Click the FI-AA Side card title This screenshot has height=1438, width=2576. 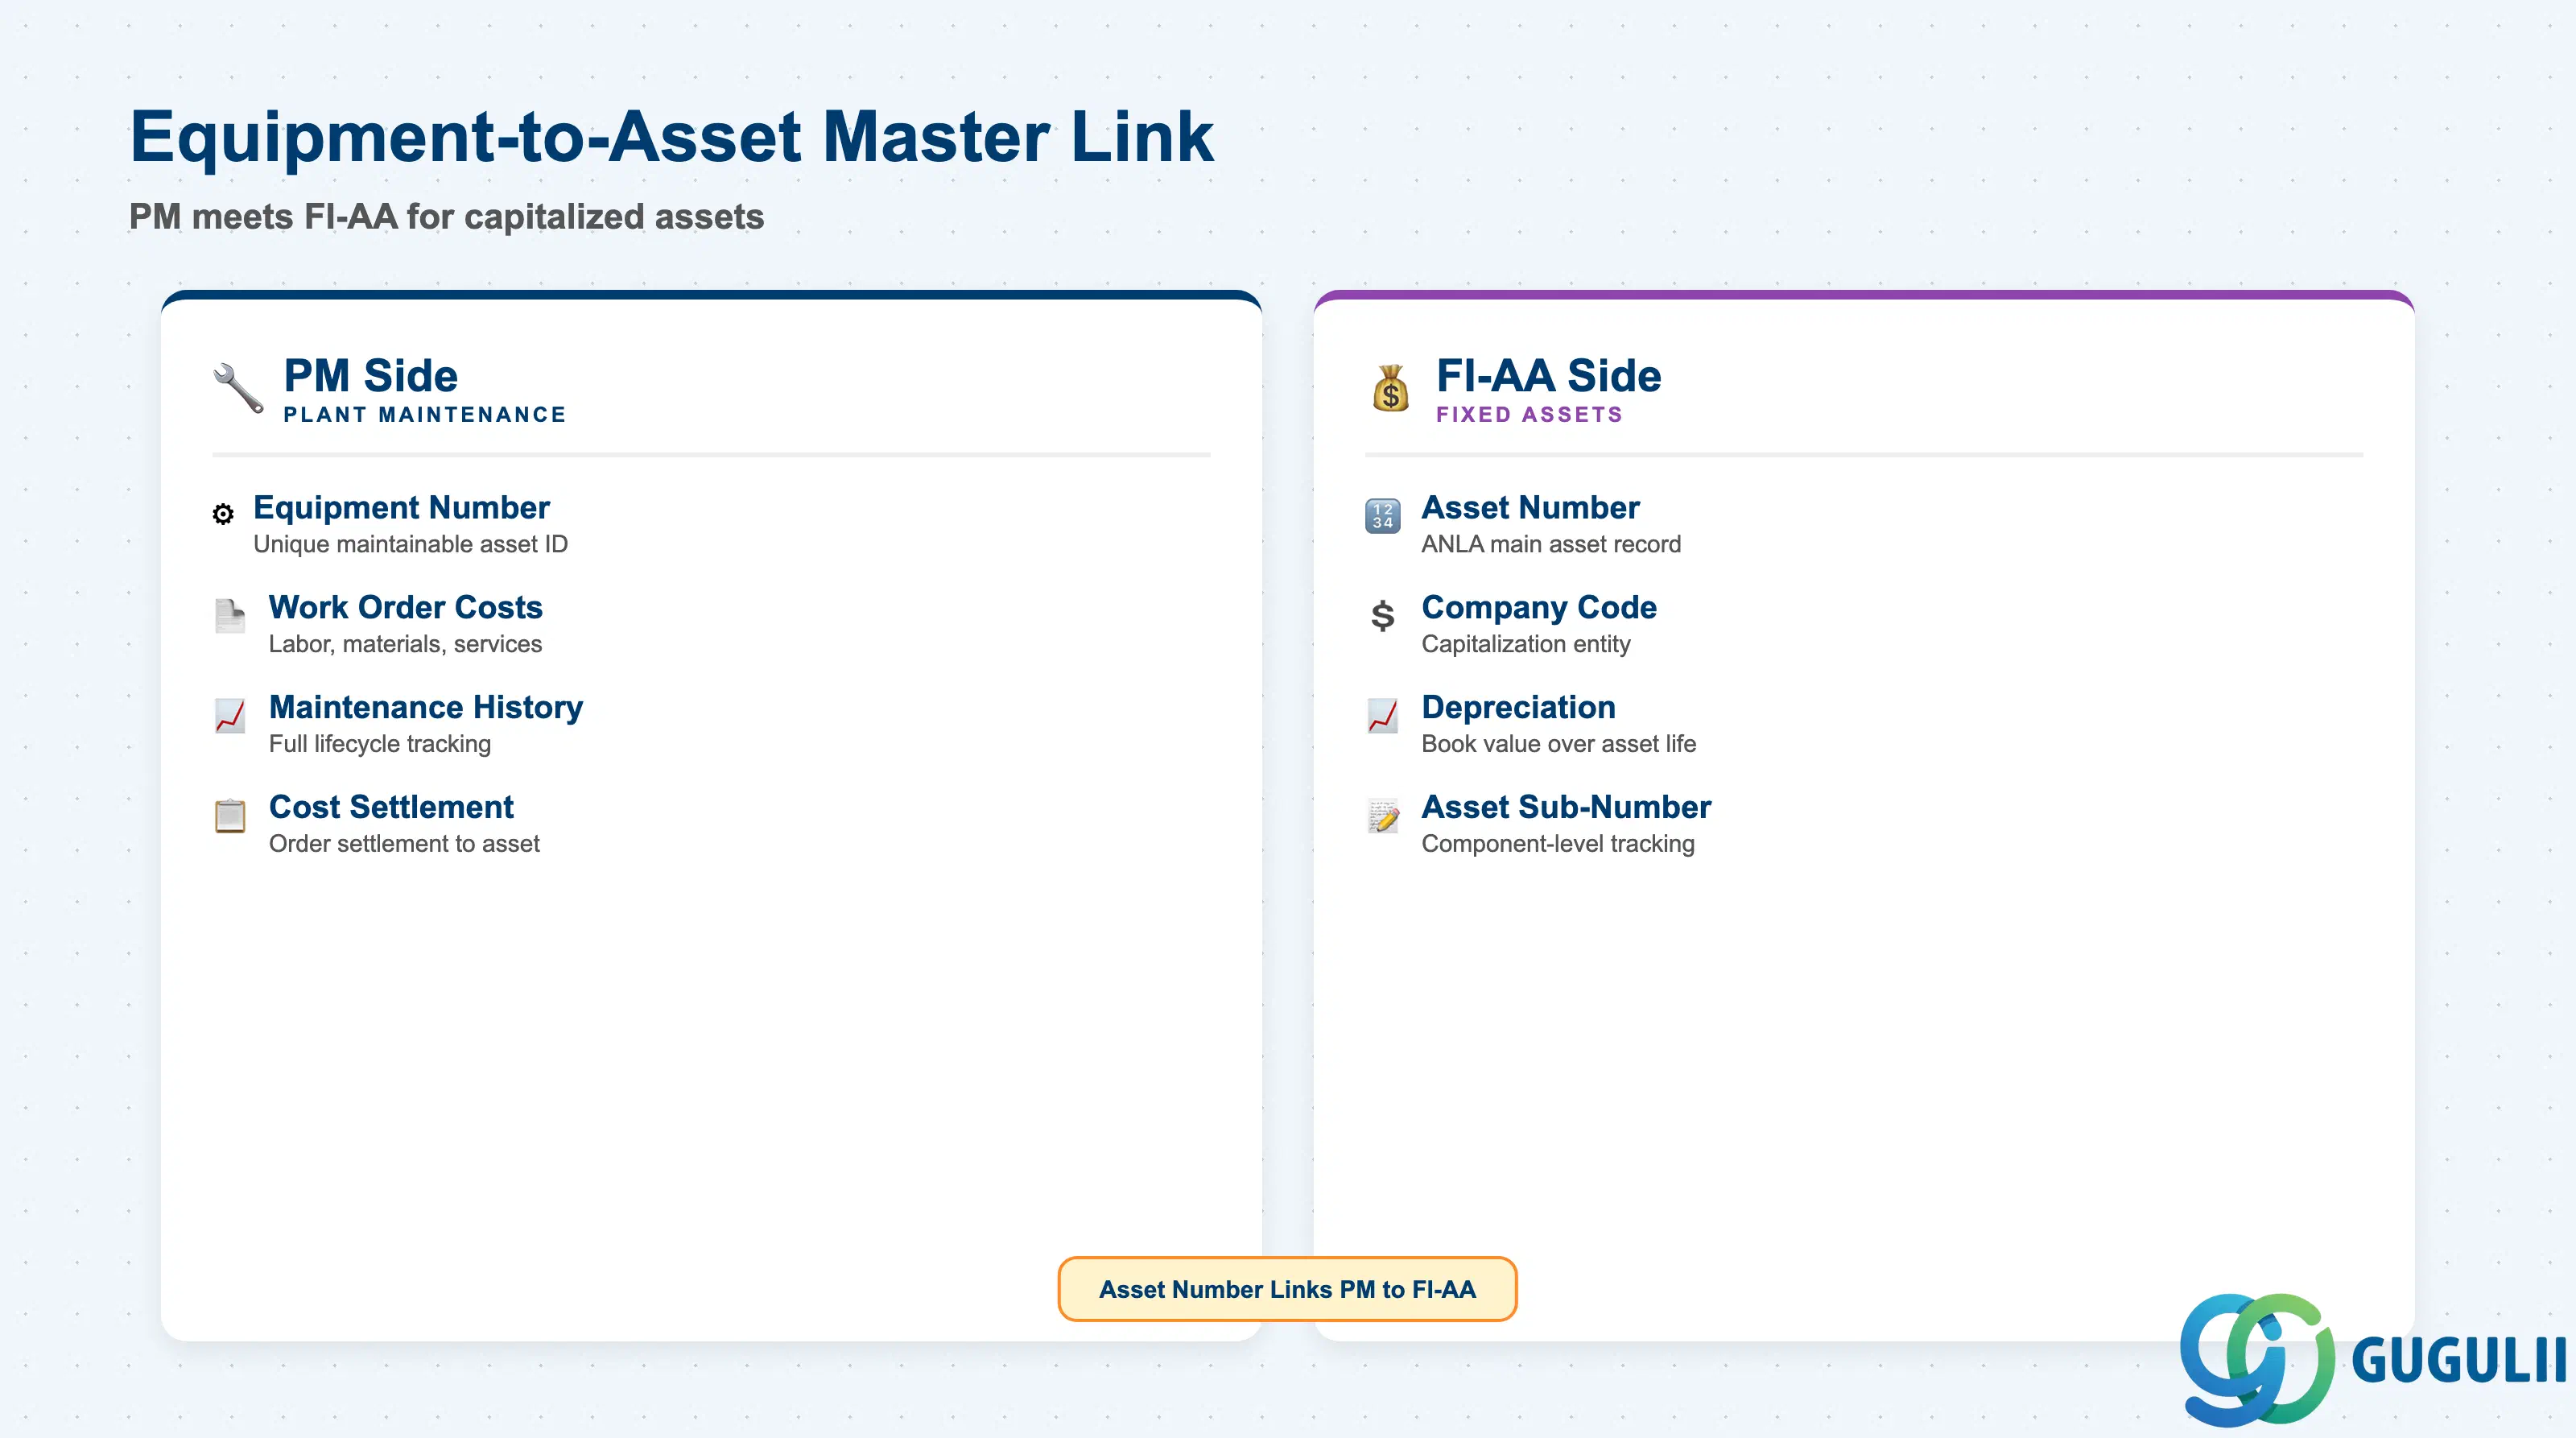point(1548,375)
